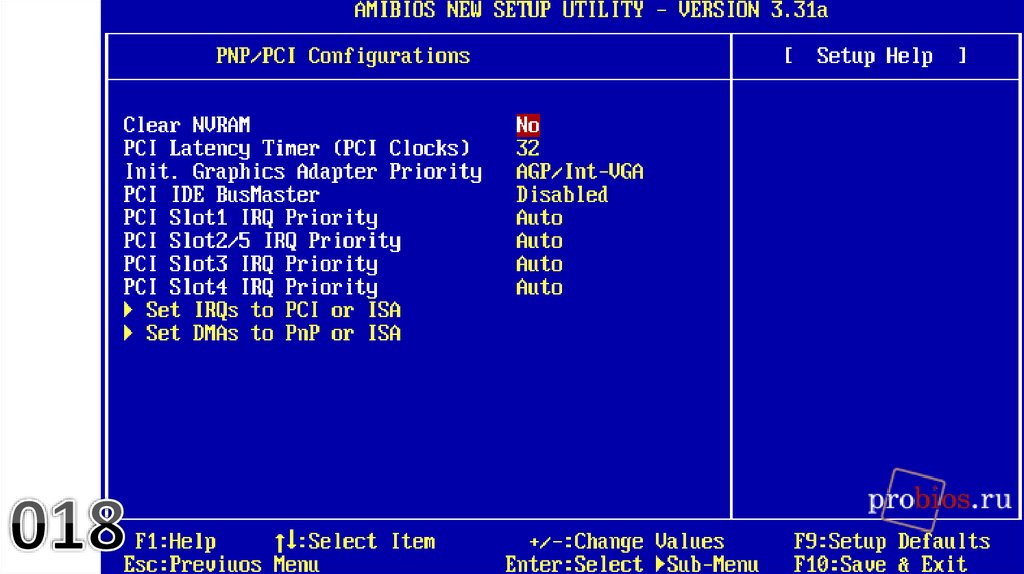Expand the Set DMAs to PnP or ISA submenu
The height and width of the screenshot is (574, 1024).
coord(272,333)
